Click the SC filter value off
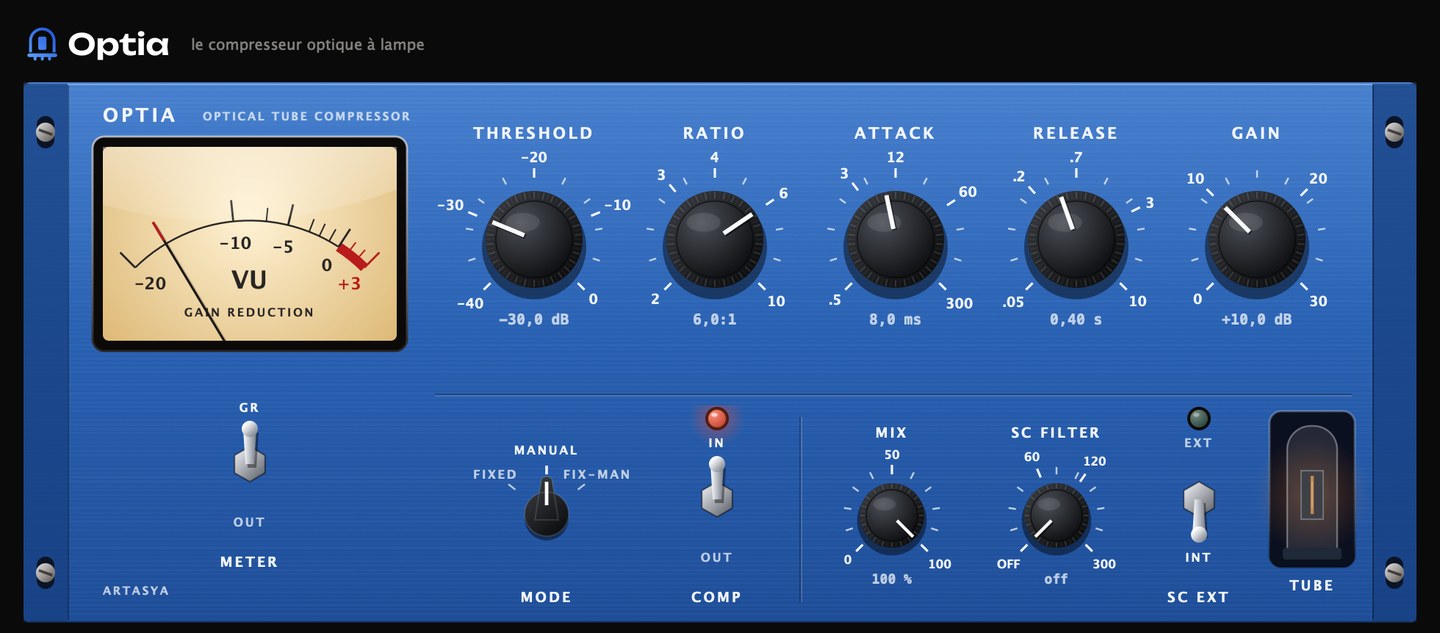Viewport: 1440px width, 633px height. pos(1055,579)
